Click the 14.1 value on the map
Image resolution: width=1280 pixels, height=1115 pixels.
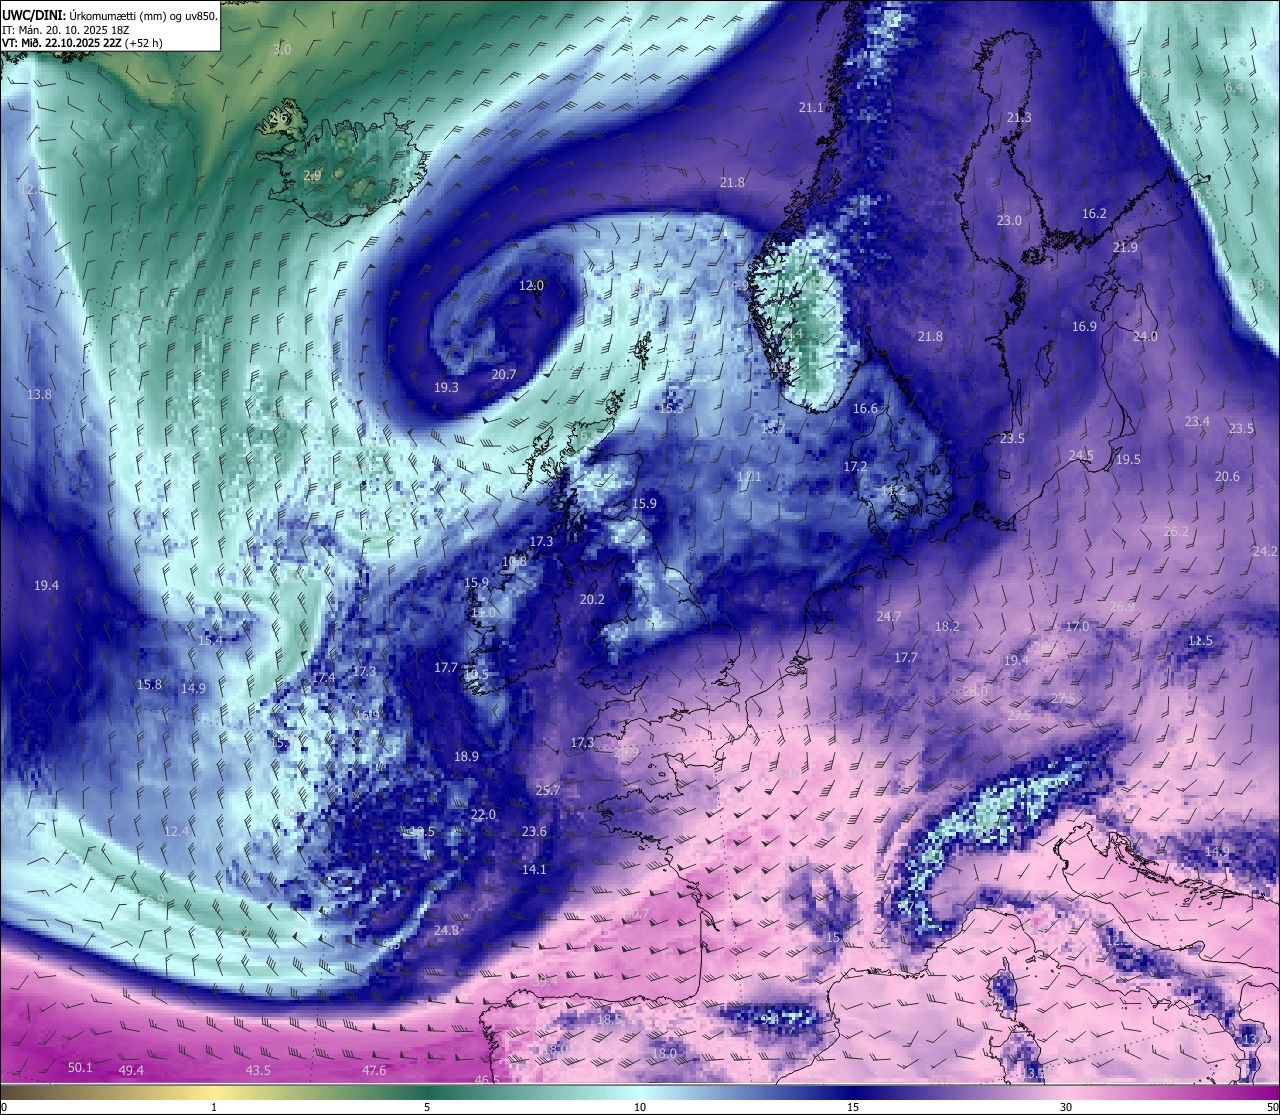tap(534, 870)
